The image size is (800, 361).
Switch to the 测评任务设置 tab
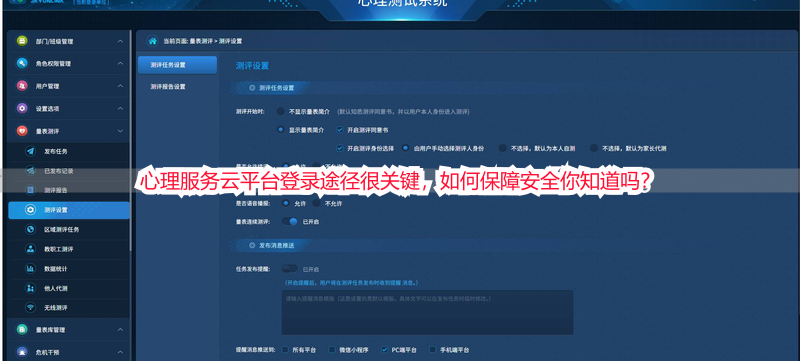pos(177,65)
